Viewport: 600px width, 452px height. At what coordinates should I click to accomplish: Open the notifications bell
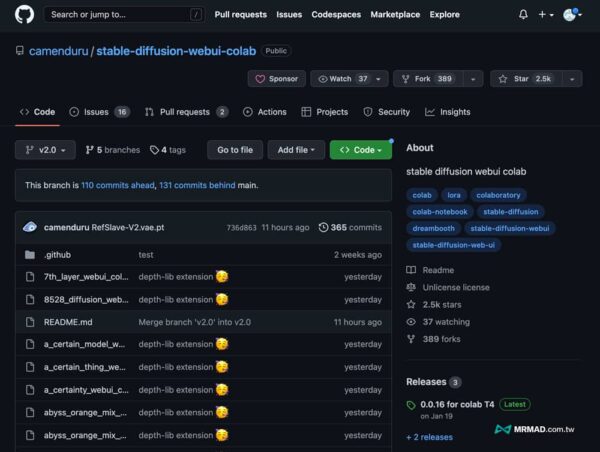pyautogui.click(x=523, y=15)
